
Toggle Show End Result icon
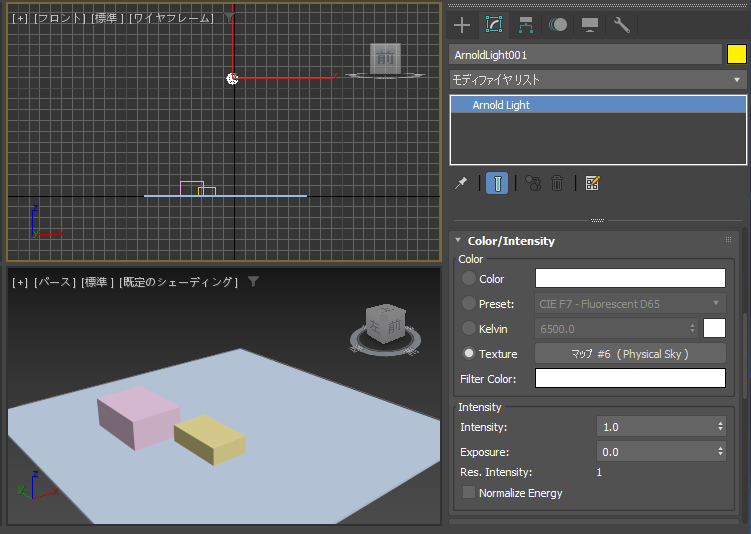(x=497, y=183)
